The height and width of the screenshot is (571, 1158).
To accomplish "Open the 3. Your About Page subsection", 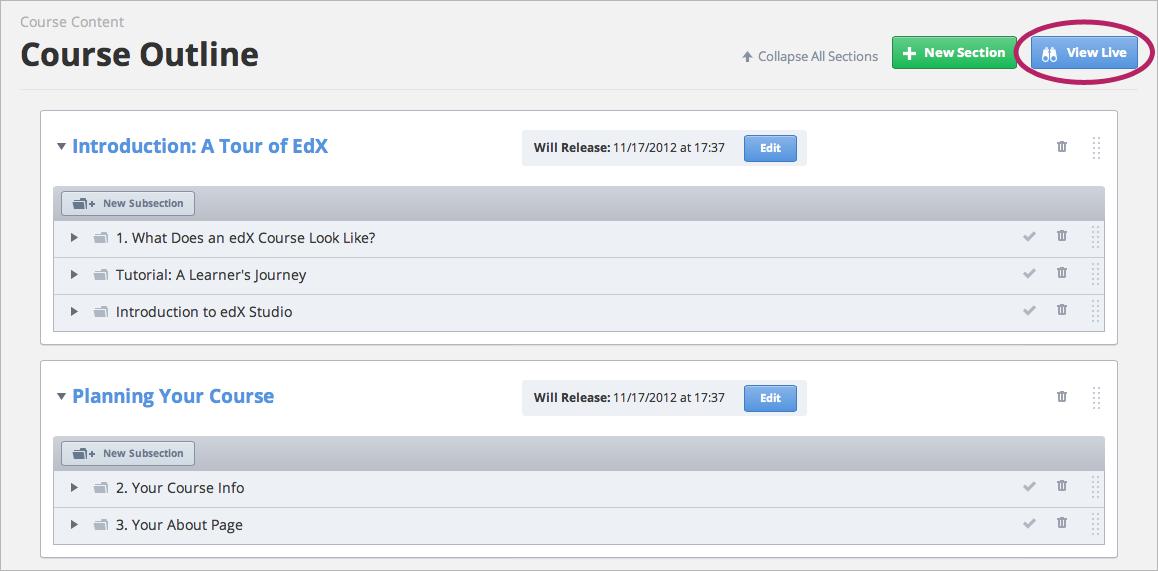I will 179,525.
